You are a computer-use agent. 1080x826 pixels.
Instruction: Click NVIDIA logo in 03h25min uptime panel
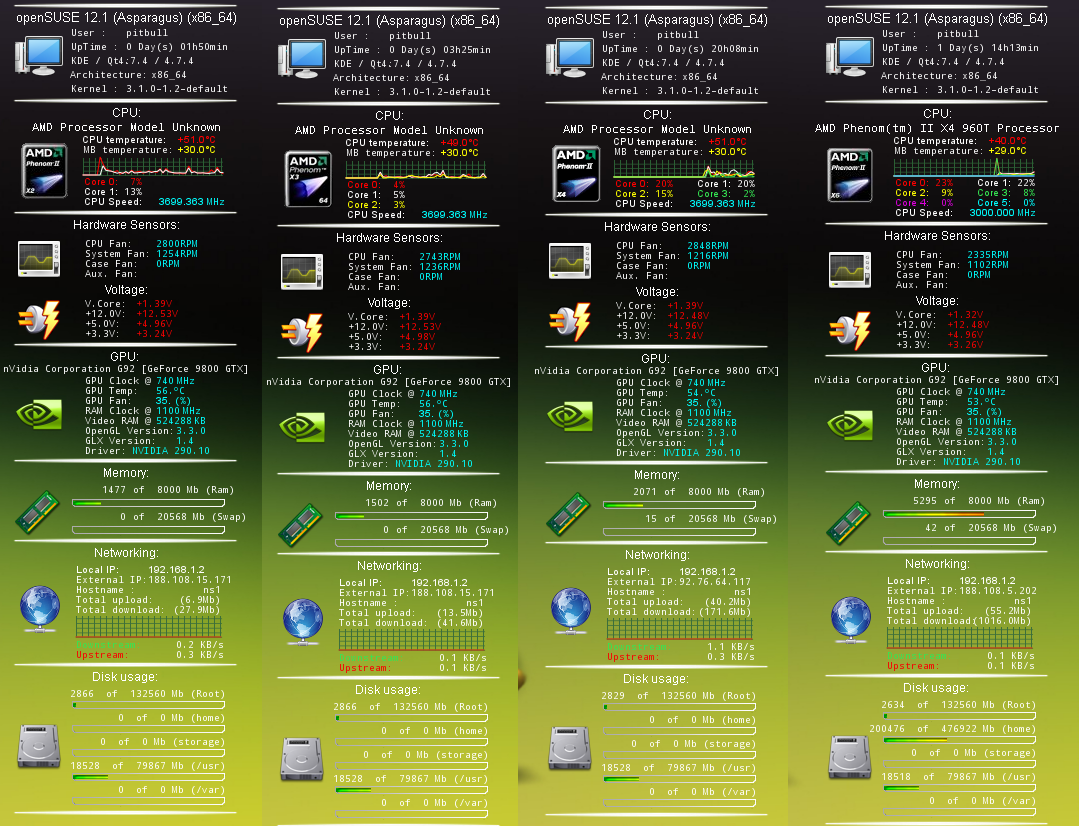[x=302, y=427]
